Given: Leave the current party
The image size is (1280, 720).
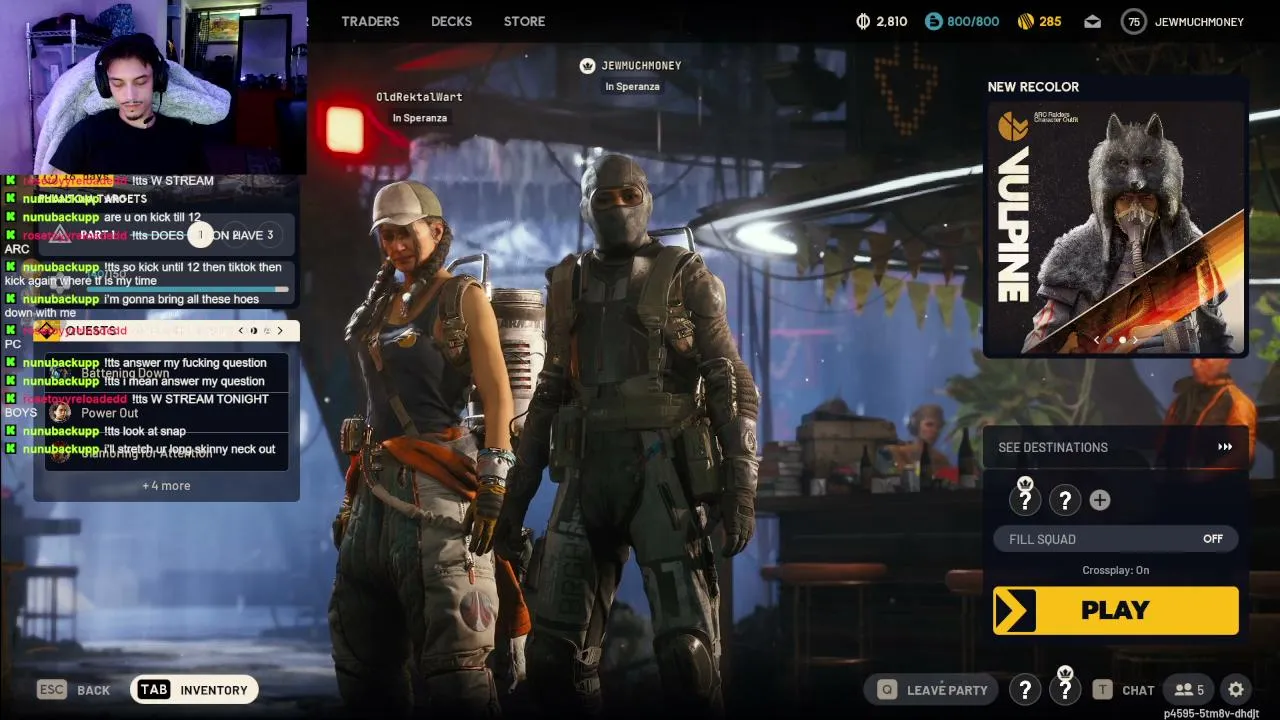Looking at the screenshot, I should point(934,690).
